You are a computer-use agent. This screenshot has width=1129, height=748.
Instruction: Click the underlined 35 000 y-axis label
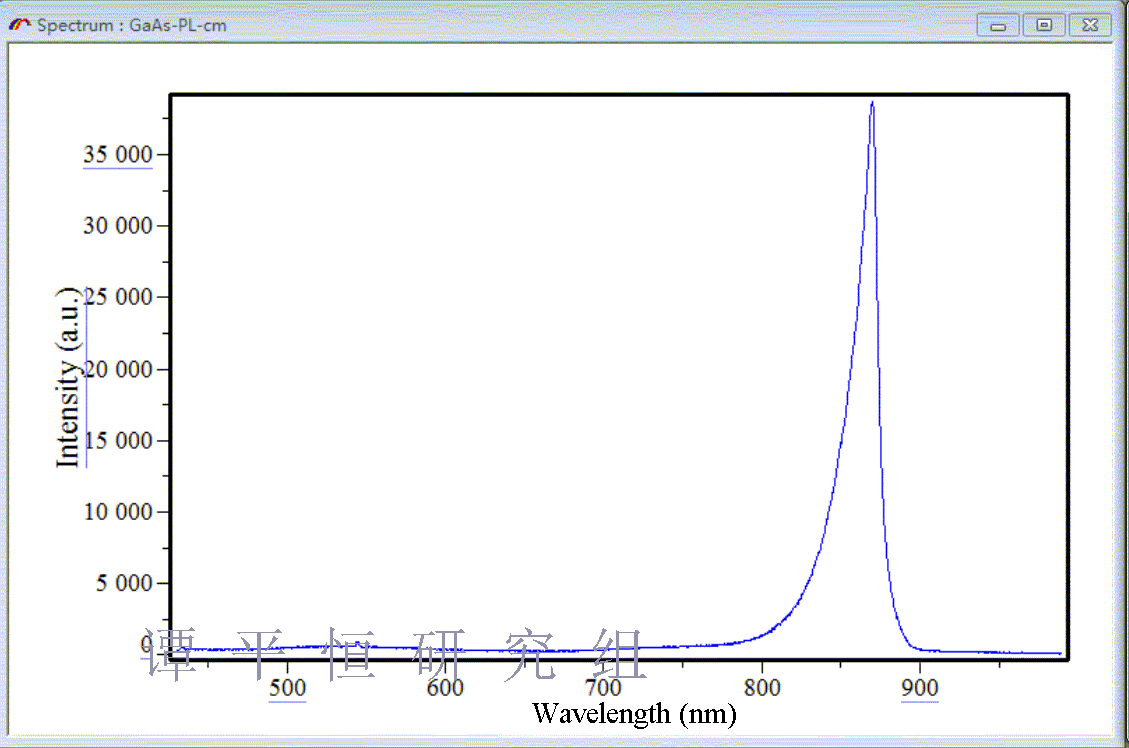117,154
